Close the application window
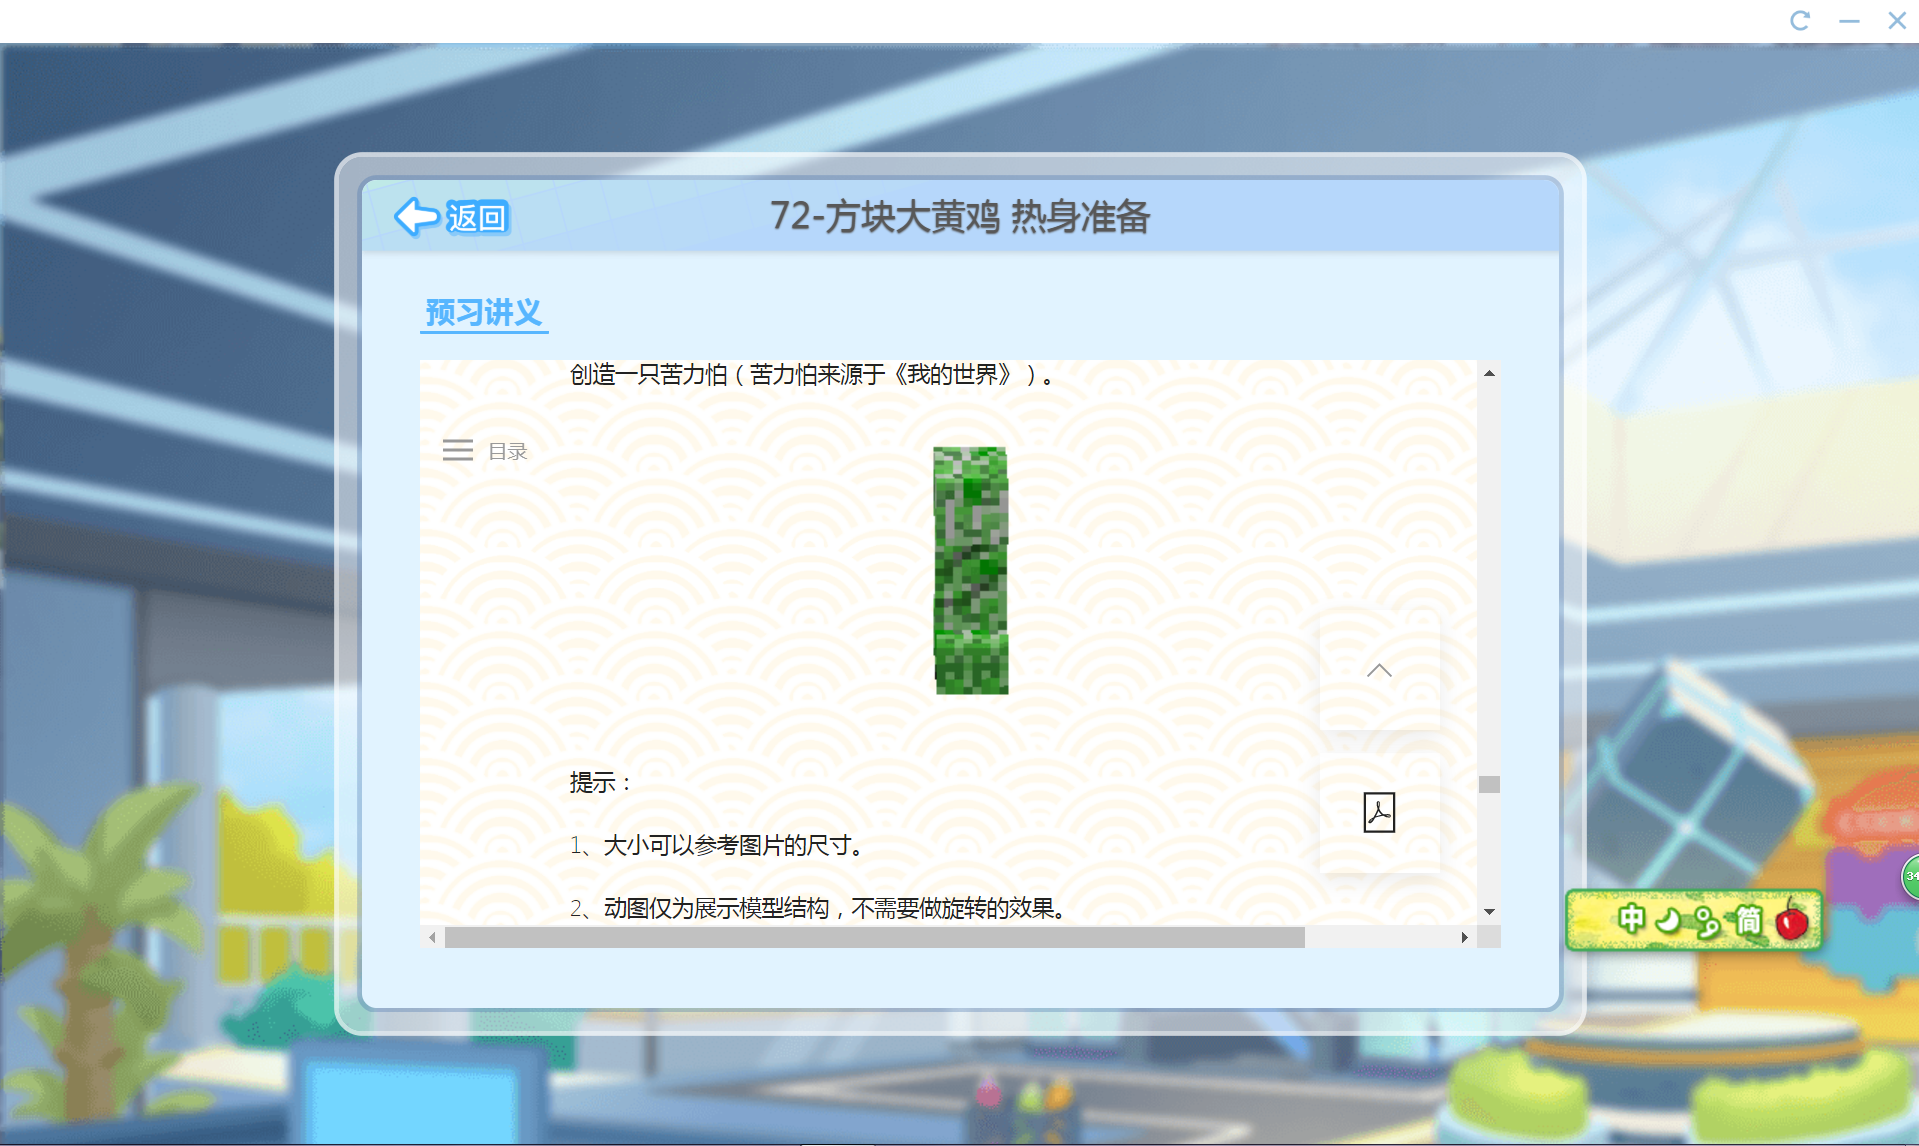This screenshot has width=1919, height=1146. [1896, 20]
